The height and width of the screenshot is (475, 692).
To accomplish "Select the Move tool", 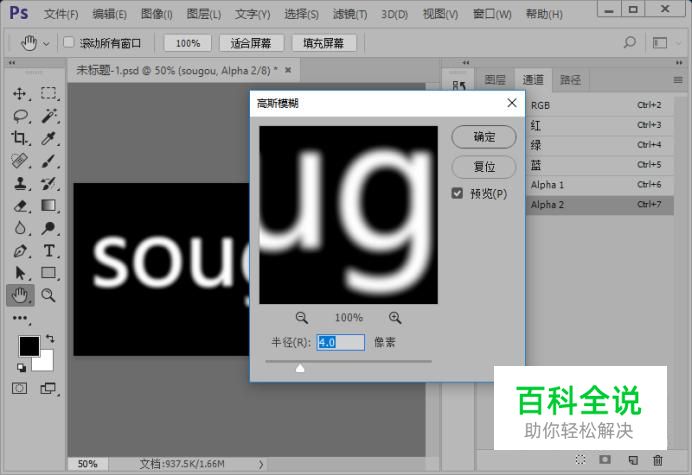I will [x=19, y=94].
